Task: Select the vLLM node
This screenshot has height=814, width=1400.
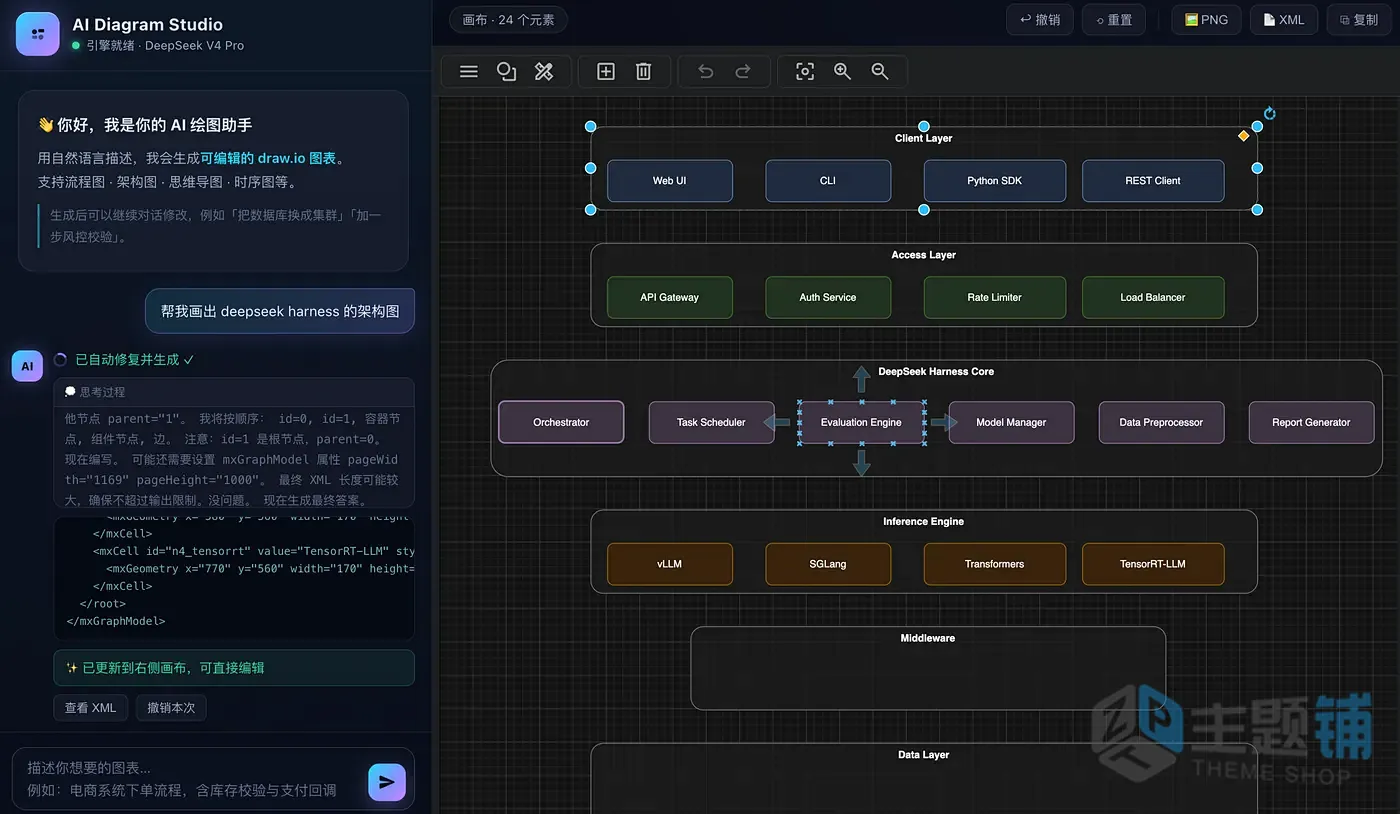Action: tap(670, 564)
